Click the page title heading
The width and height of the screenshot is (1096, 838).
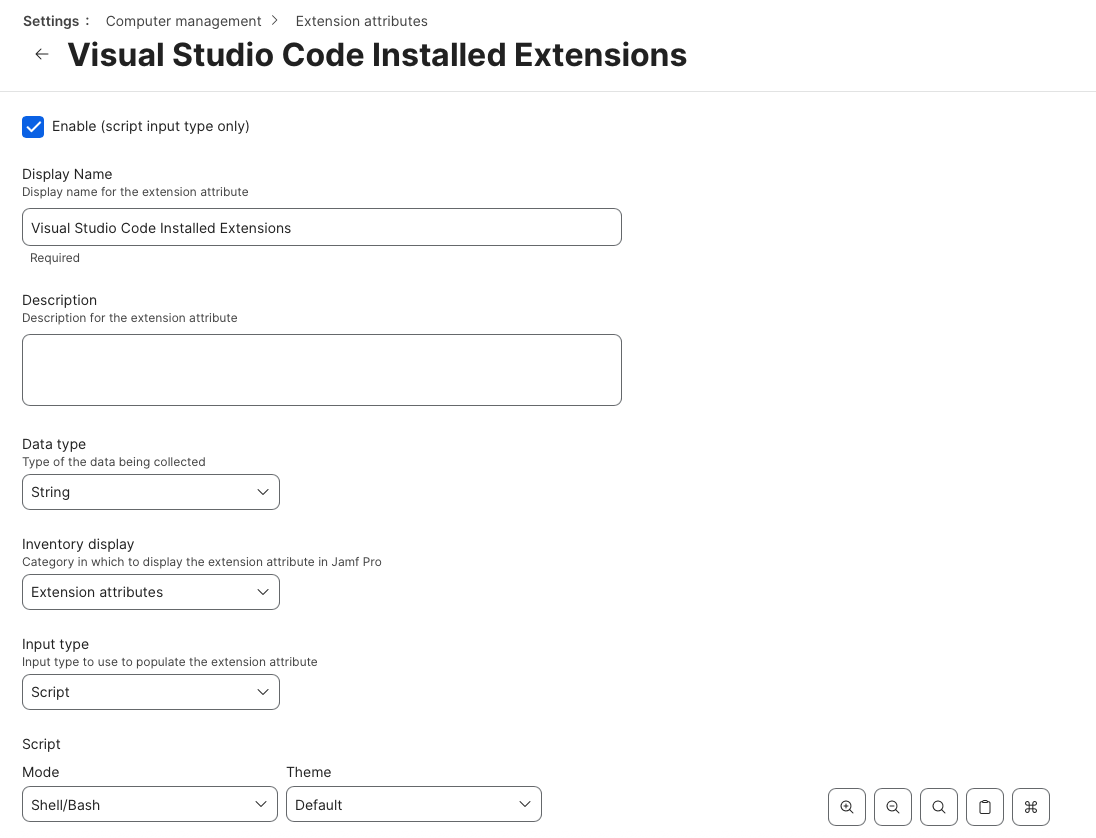click(x=377, y=55)
